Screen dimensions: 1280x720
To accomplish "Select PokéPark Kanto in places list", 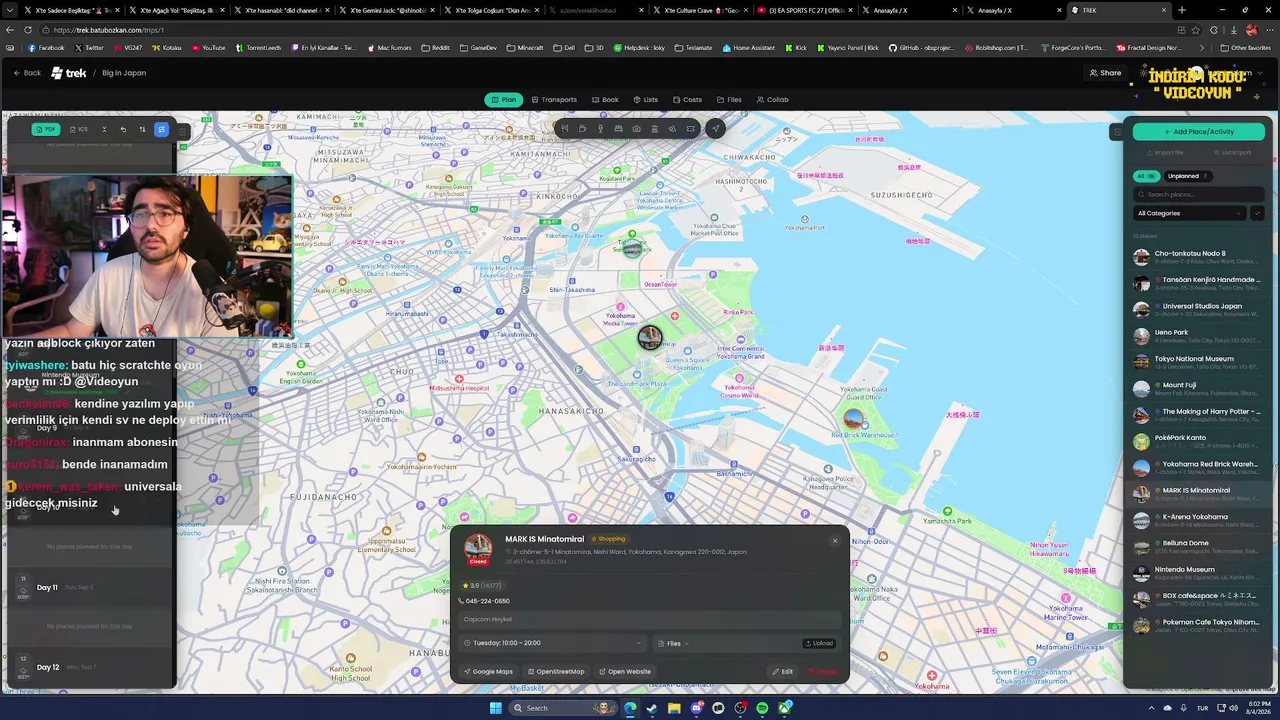I will pos(1198,441).
